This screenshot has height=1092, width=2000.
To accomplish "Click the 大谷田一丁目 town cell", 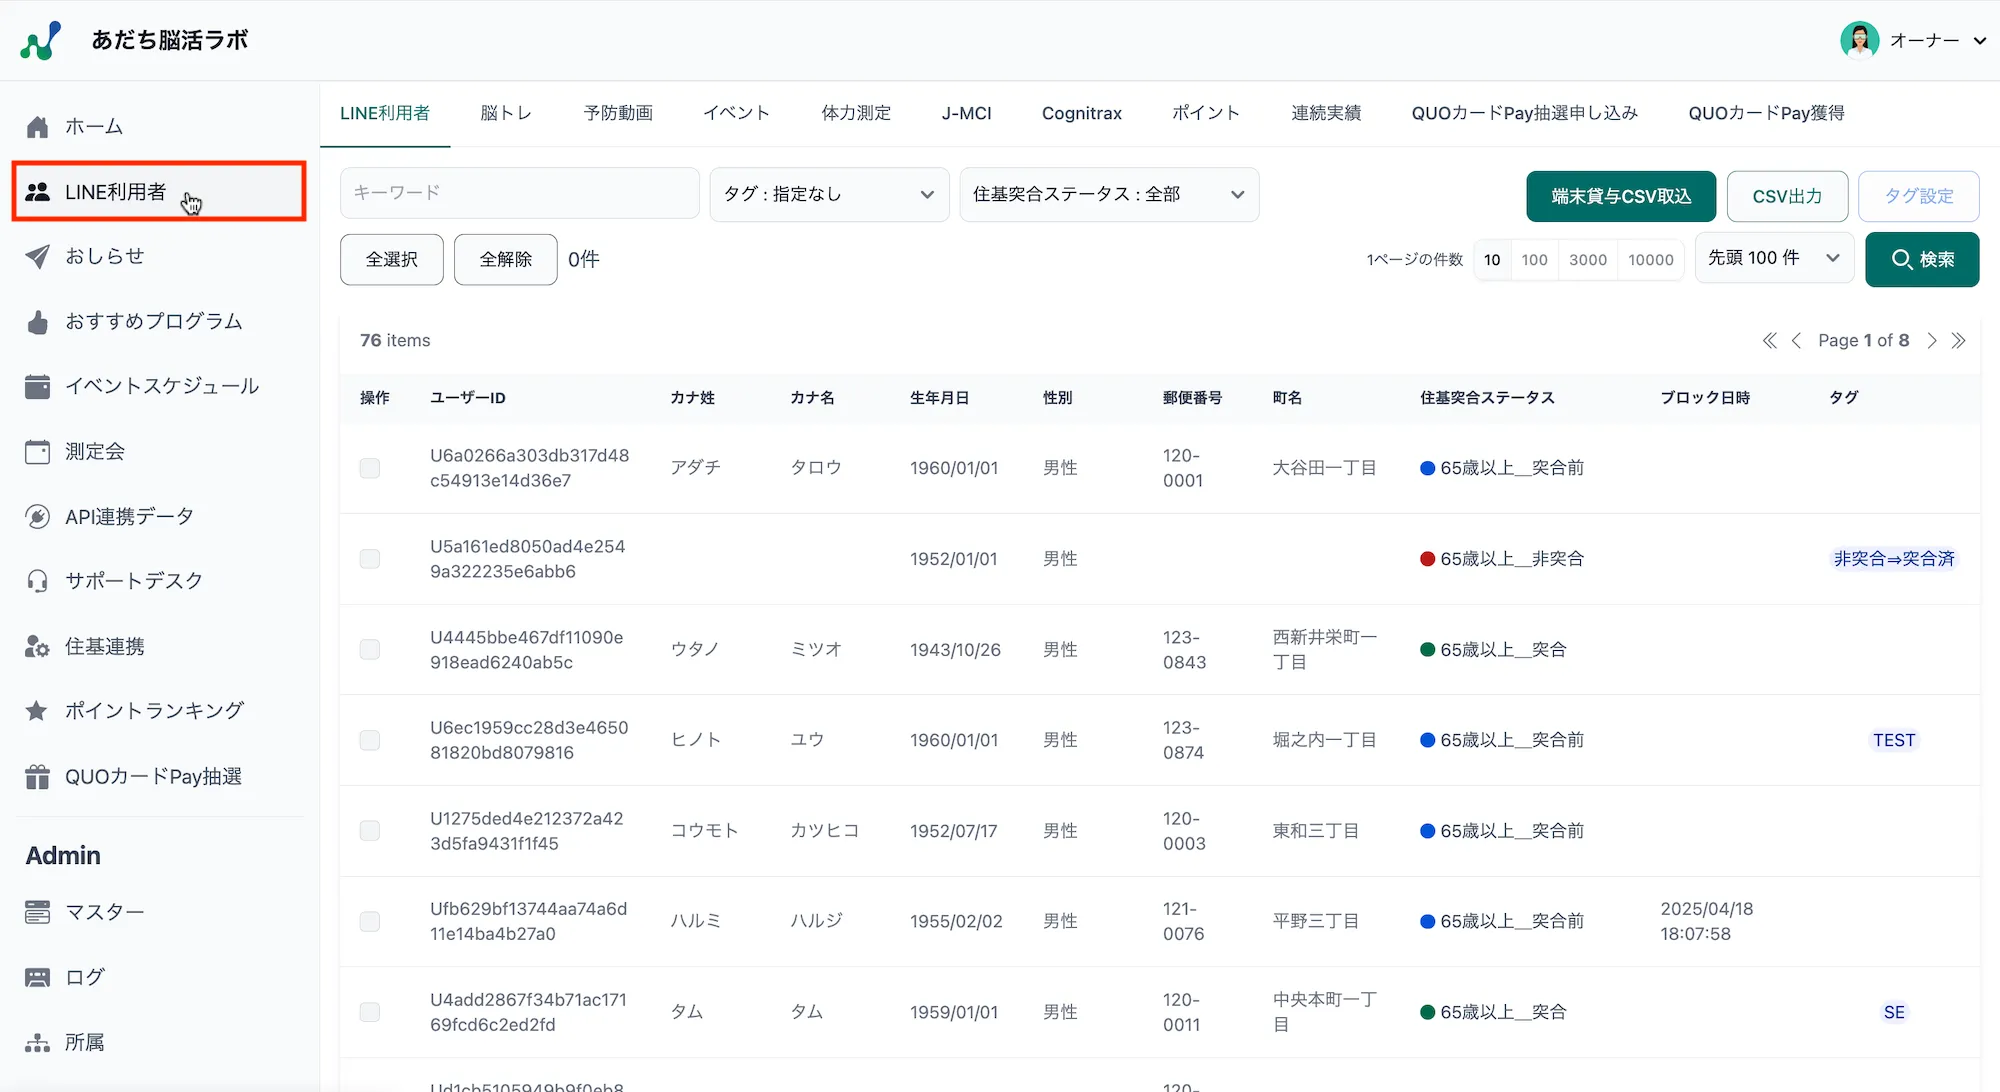I will (1324, 468).
